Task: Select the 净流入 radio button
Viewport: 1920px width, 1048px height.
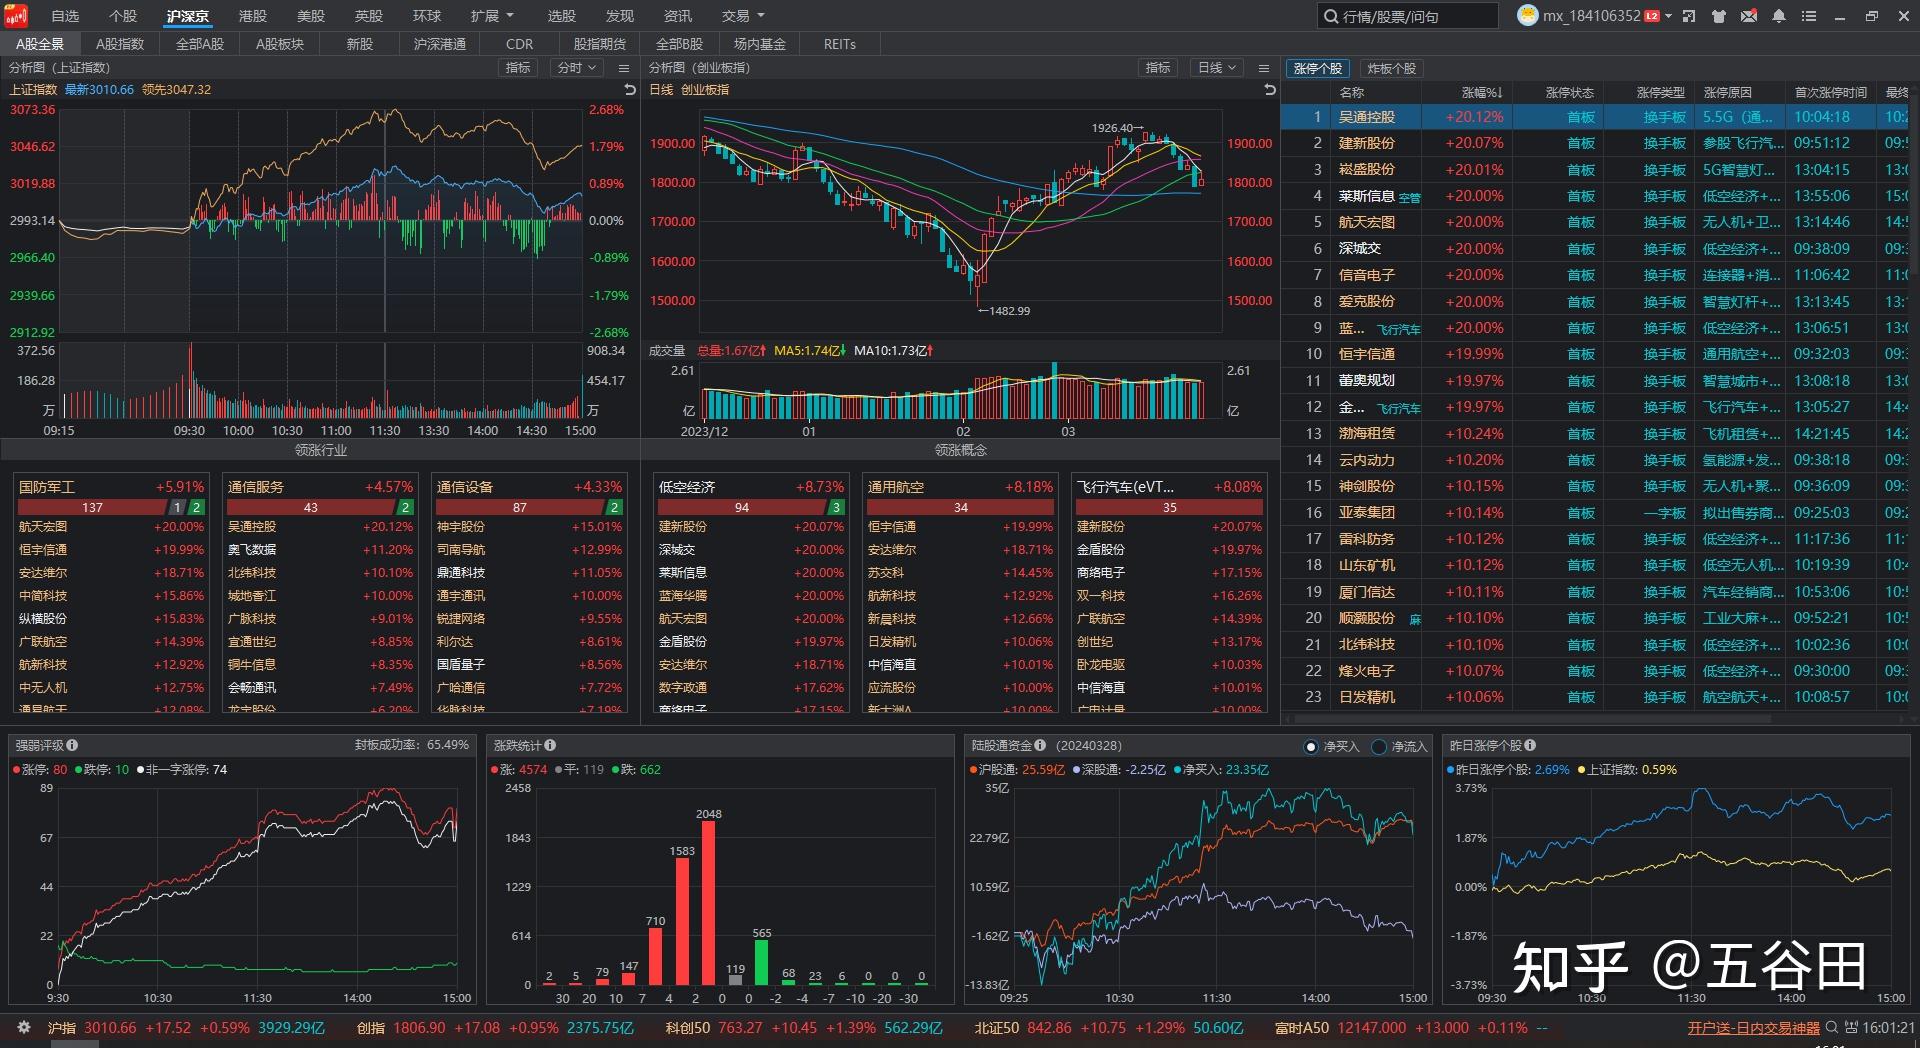Action: click(x=1380, y=747)
